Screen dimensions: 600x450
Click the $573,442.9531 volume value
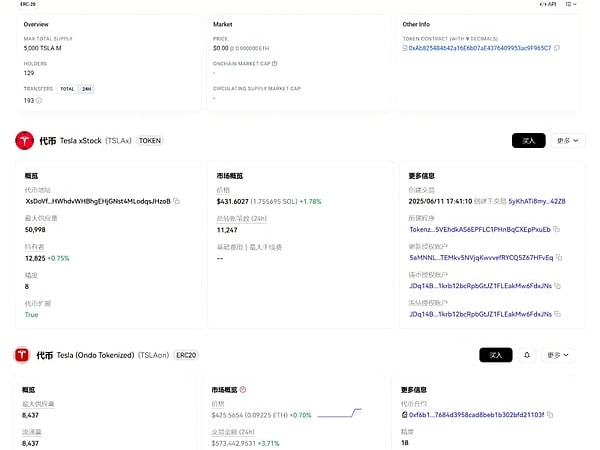tap(233, 443)
